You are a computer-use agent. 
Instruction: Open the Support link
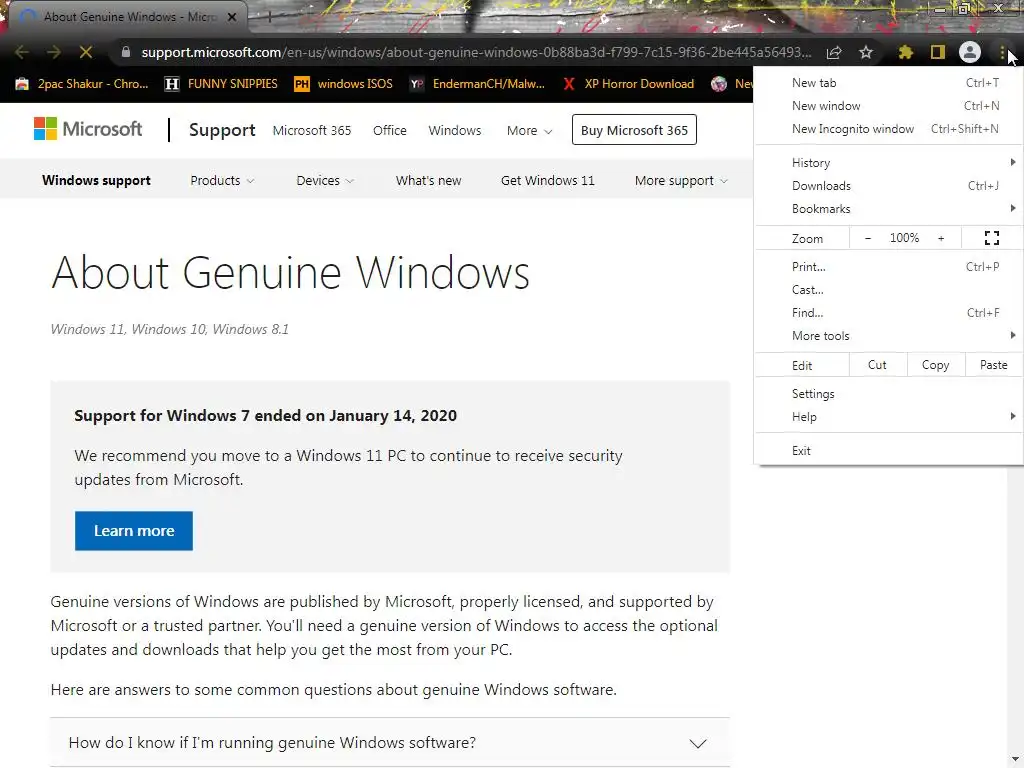[222, 130]
